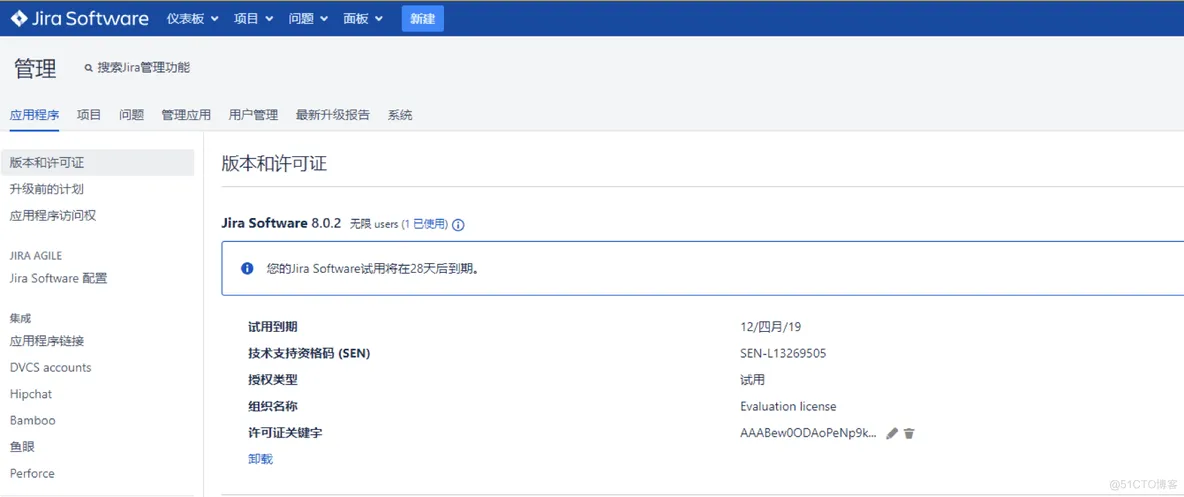Screen dimensions: 1184x497
Task: Click the 1 已使用 users link
Action: (x=426, y=224)
